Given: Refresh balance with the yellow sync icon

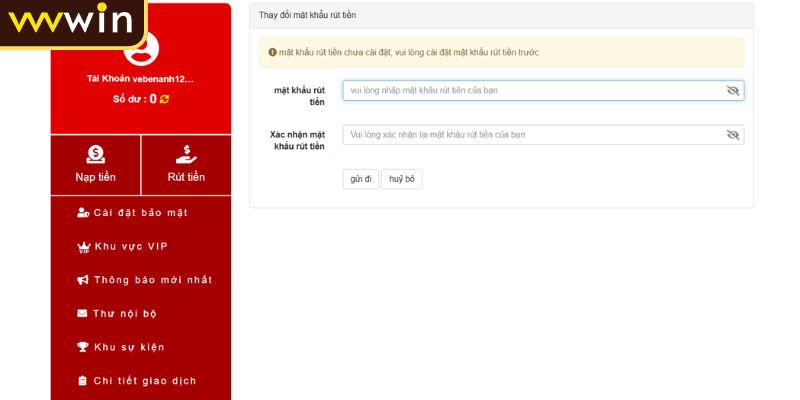Looking at the screenshot, I should point(165,99).
